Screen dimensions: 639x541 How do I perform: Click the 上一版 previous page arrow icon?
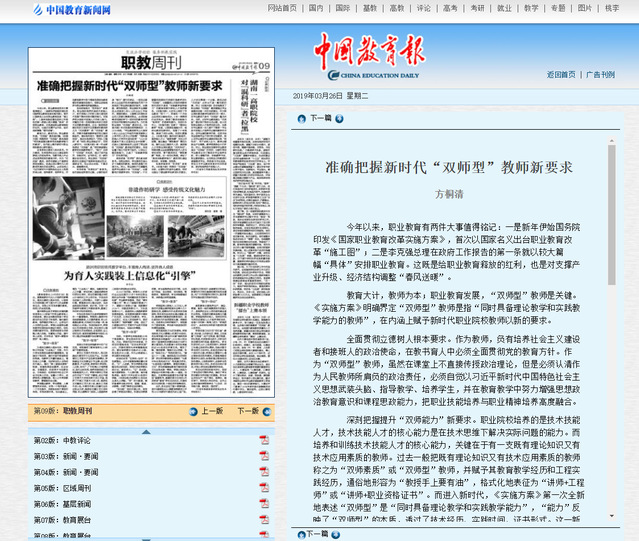(x=194, y=411)
